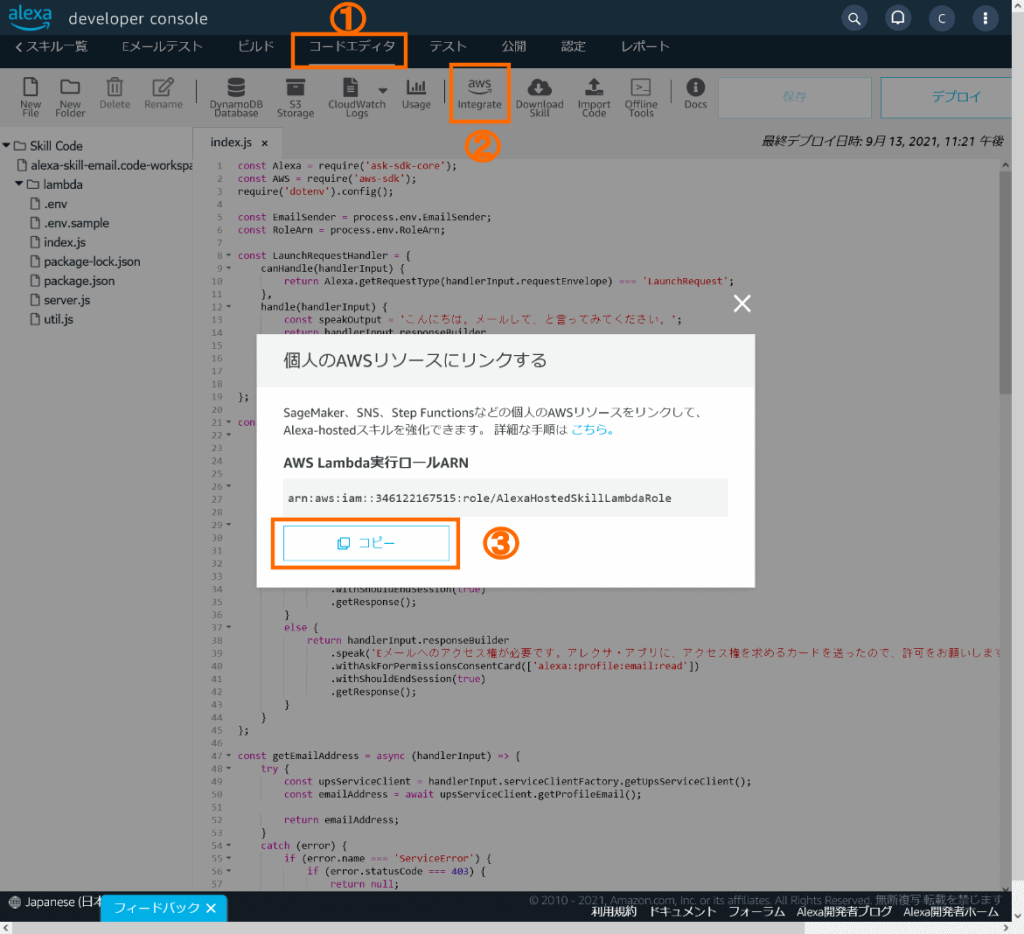Switch to the 認定 tab
The width and height of the screenshot is (1024, 934).
click(x=573, y=46)
